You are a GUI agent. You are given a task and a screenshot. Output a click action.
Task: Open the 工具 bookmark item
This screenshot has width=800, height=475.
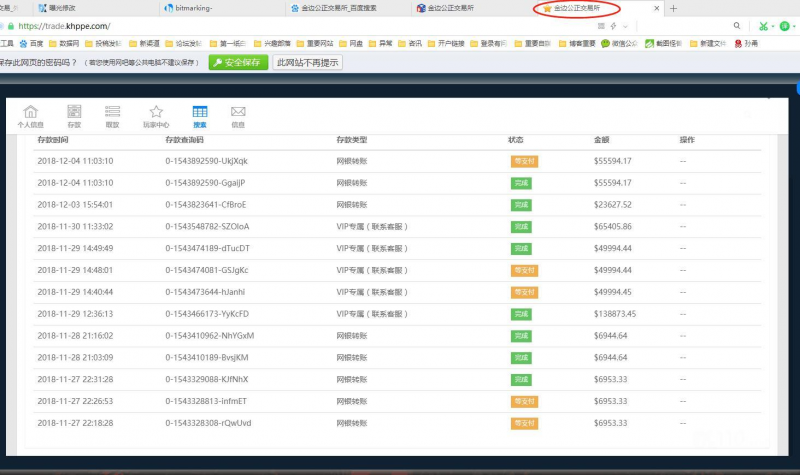pyautogui.click(x=7, y=44)
